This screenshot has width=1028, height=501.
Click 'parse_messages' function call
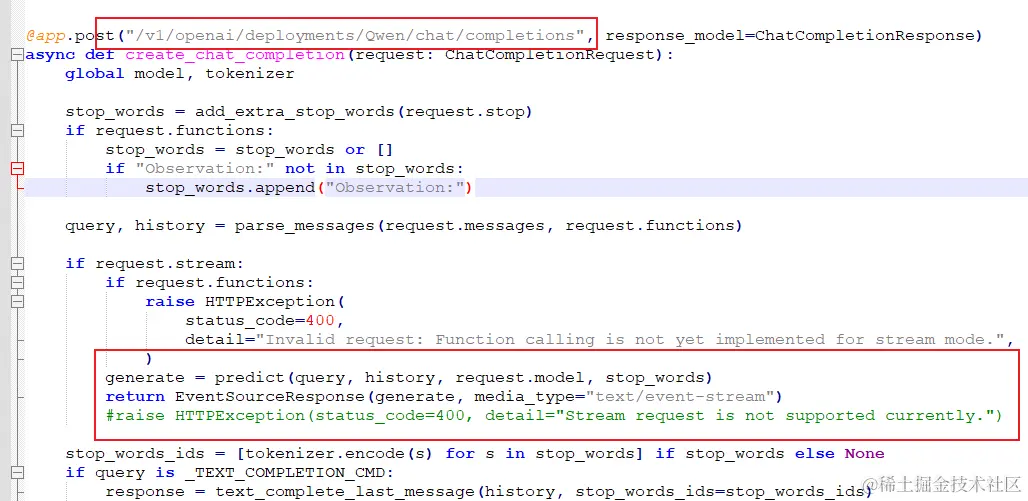pos(305,226)
